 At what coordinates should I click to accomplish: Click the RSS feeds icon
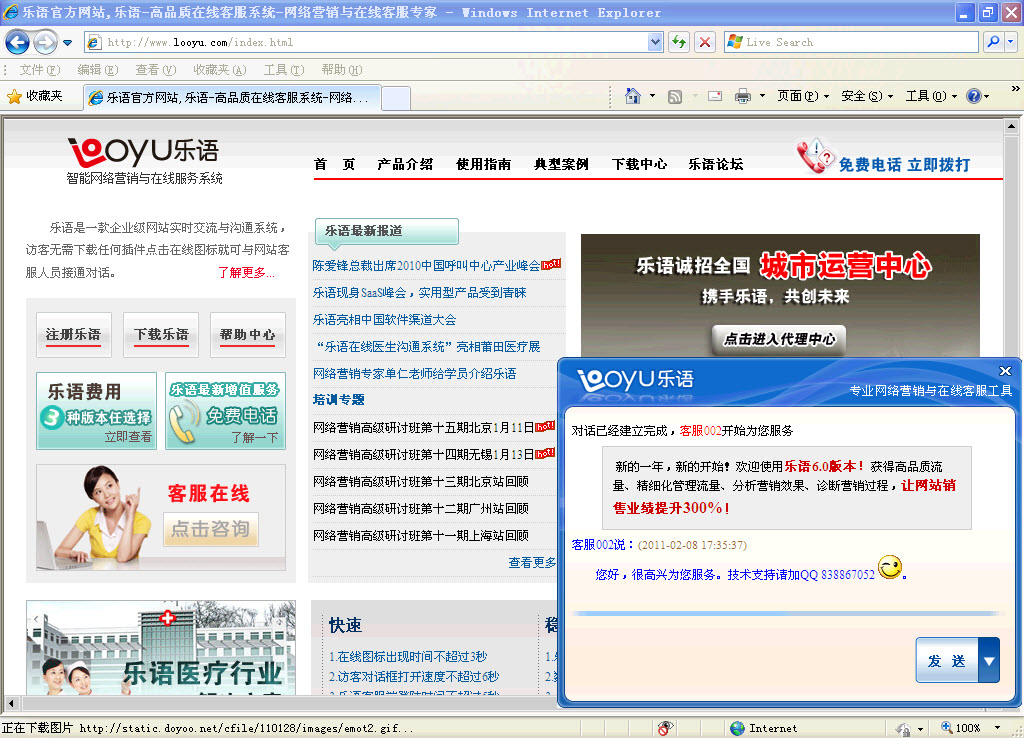coord(675,97)
